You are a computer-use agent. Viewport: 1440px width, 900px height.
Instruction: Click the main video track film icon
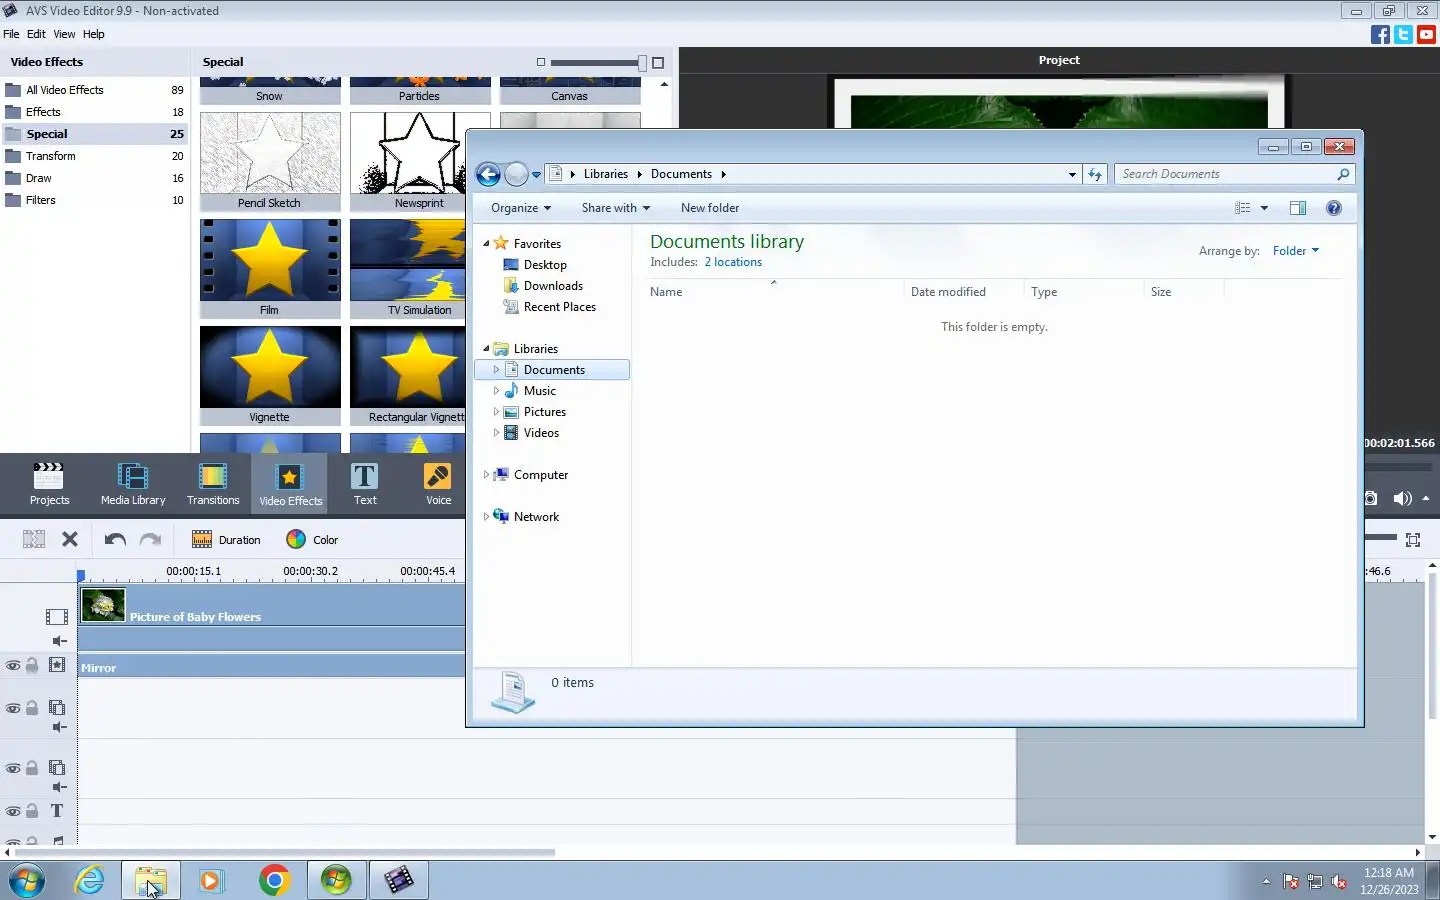pos(57,617)
